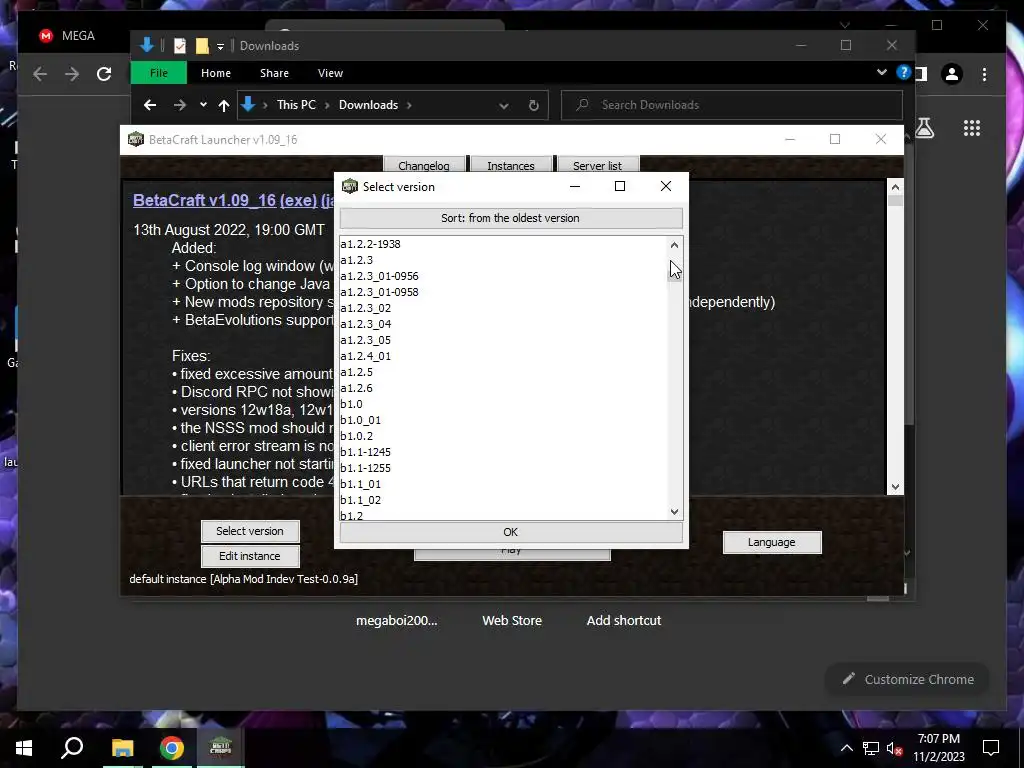Choose version b1.1_02
The width and height of the screenshot is (1024, 768).
click(x=503, y=500)
